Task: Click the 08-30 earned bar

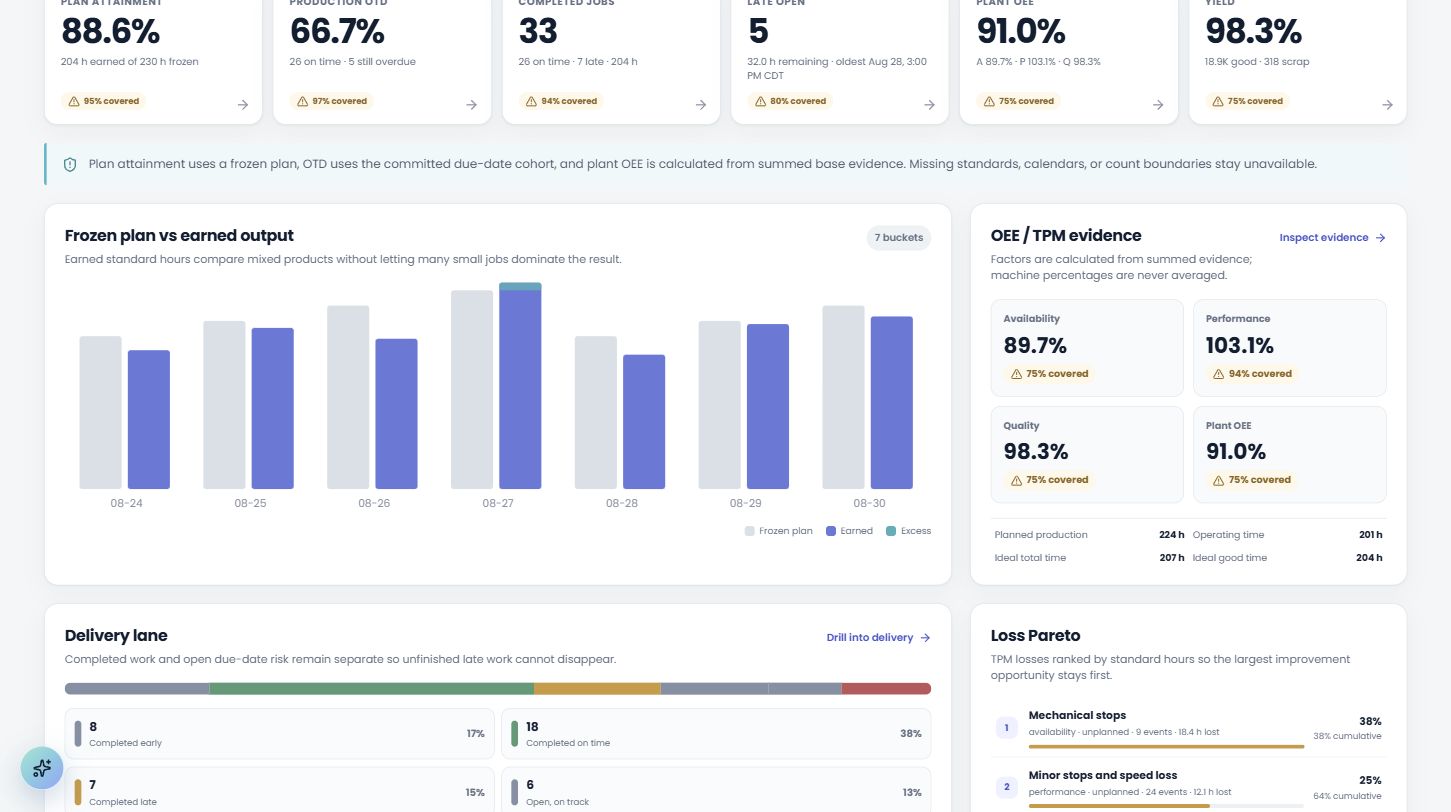Action: [892, 402]
